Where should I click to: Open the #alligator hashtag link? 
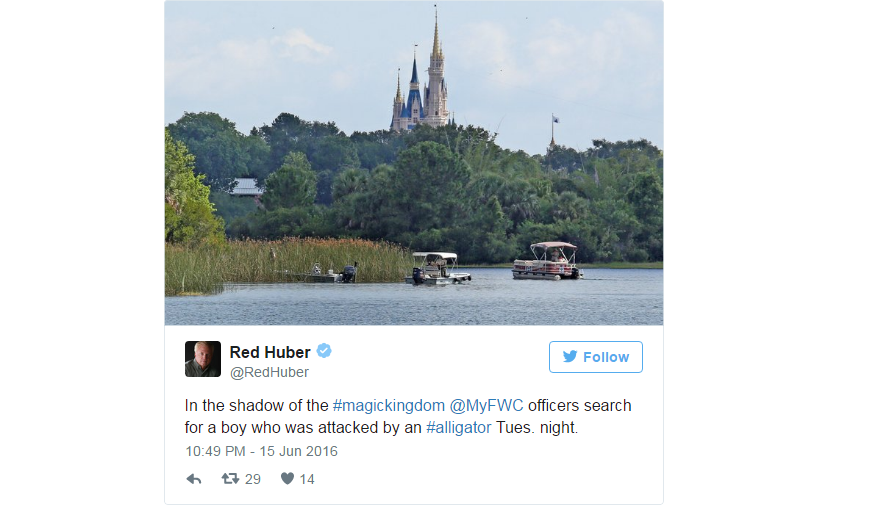[x=458, y=427]
